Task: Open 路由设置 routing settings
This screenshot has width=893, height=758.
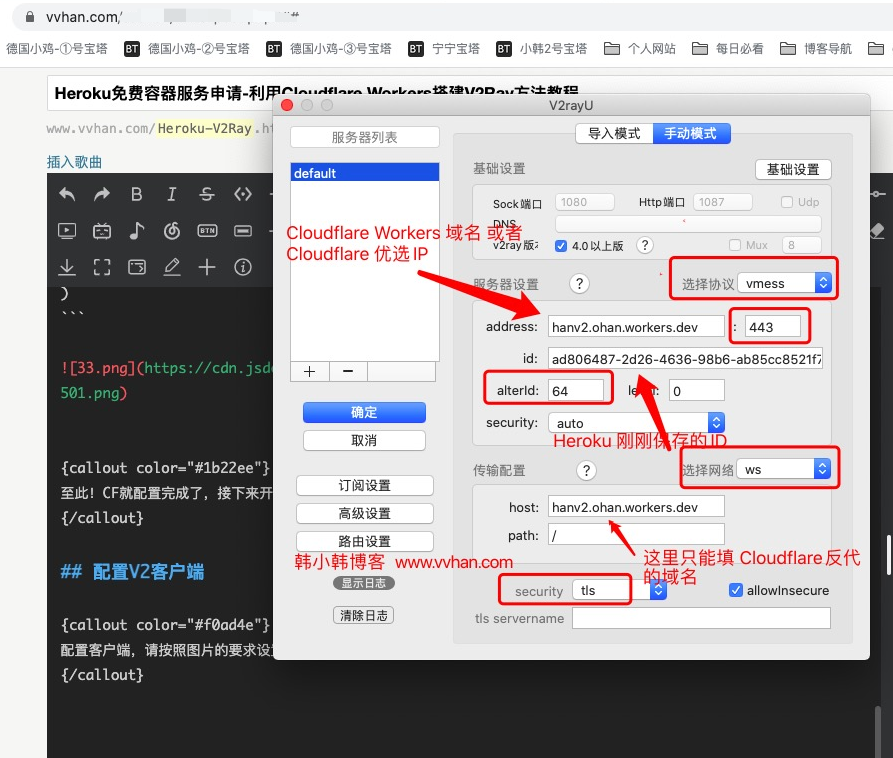Action: tap(364, 541)
